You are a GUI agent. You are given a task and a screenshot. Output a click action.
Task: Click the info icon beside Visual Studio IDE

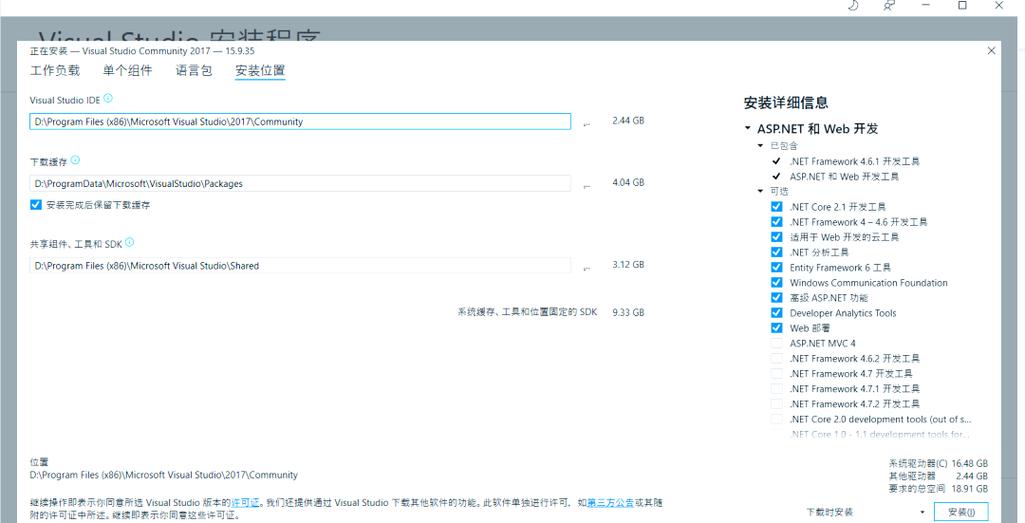click(108, 99)
